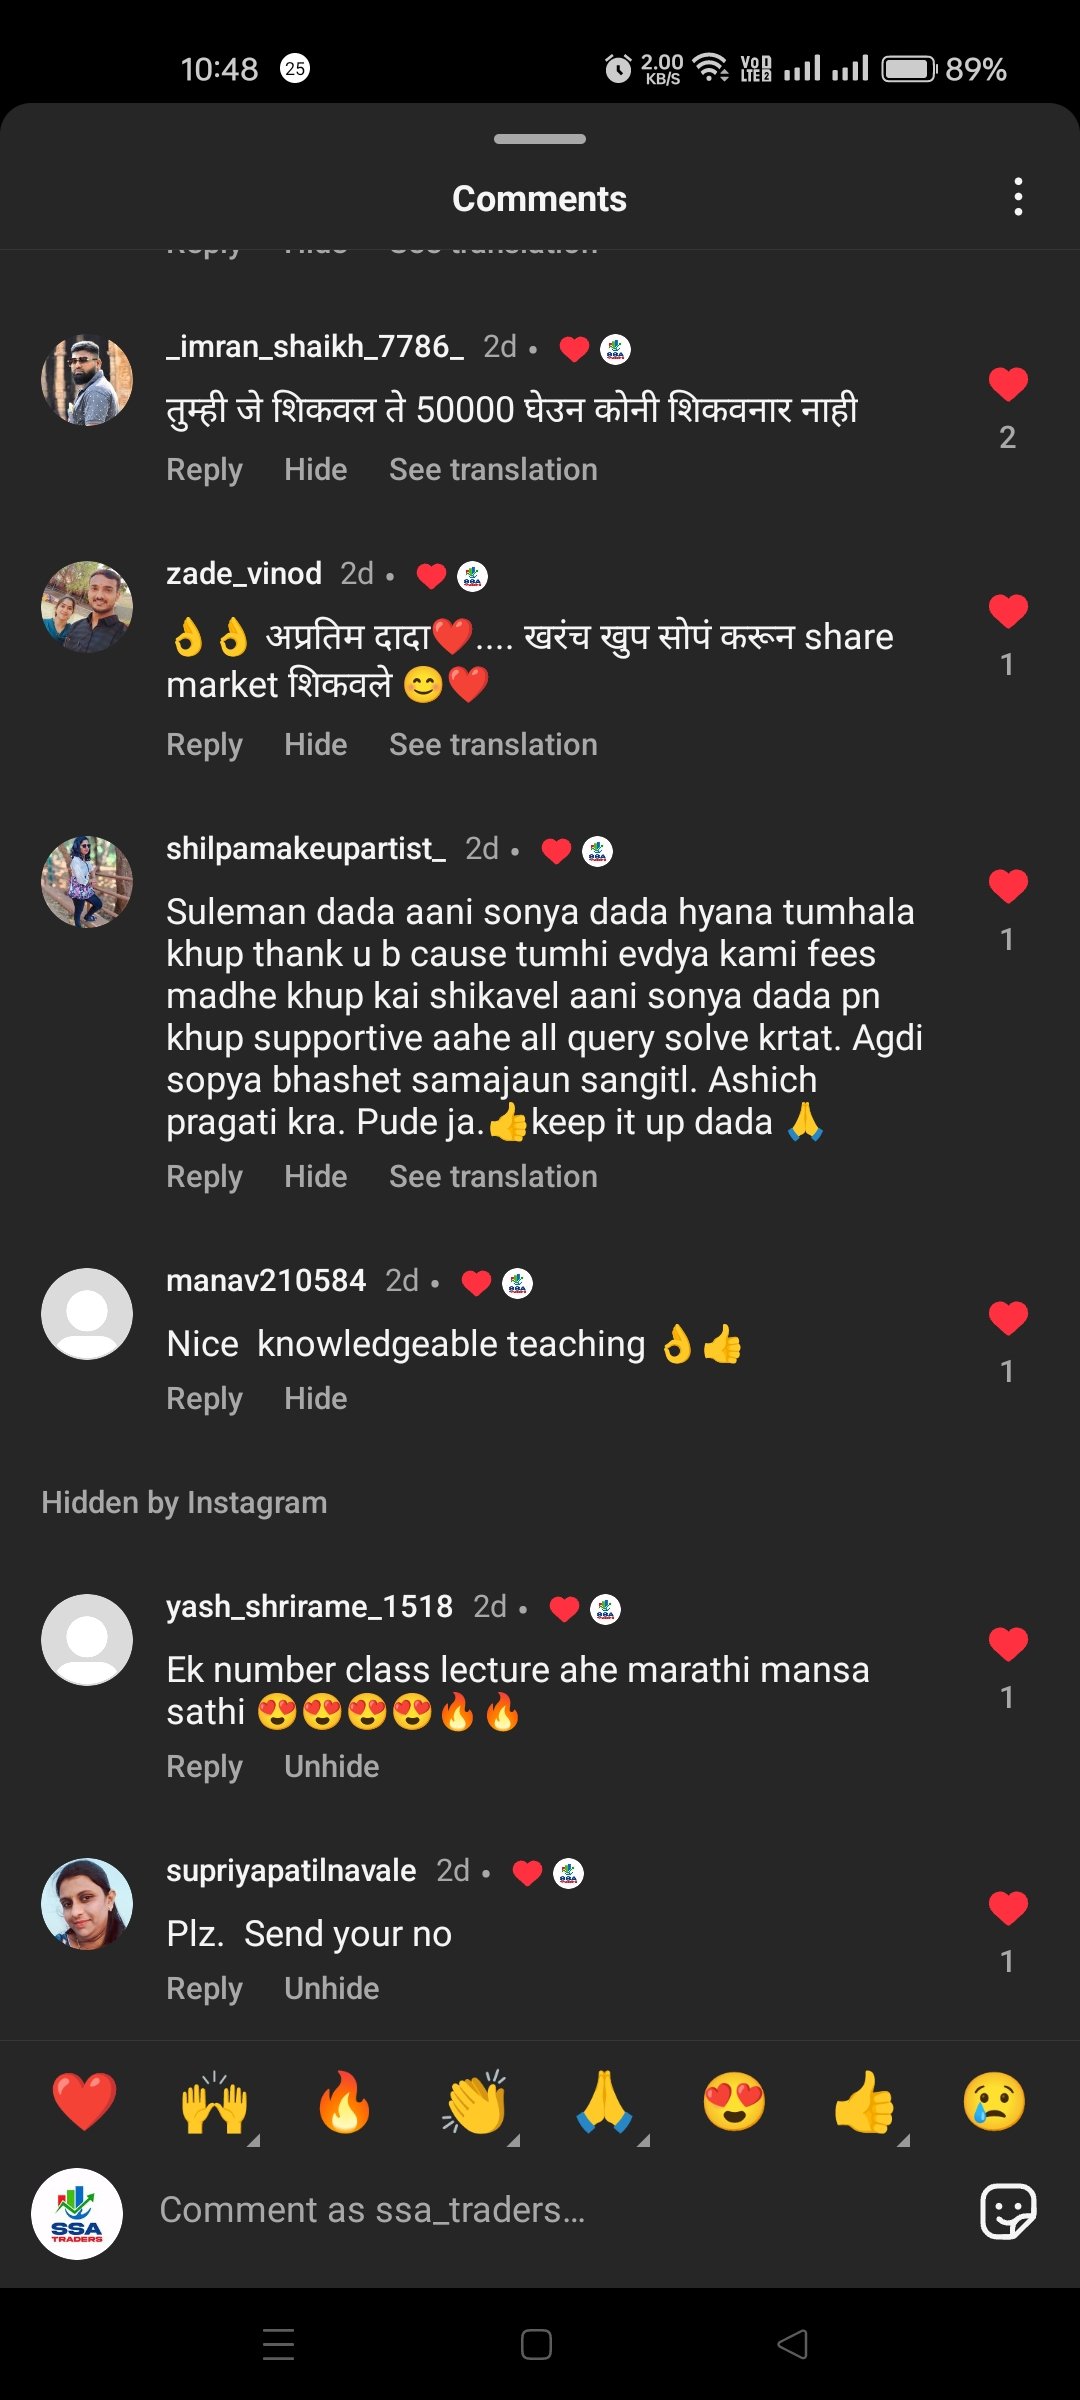This screenshot has width=1080, height=2400.
Task: Unhide yash_shrirame_1518's comment
Action: pyautogui.click(x=331, y=1767)
